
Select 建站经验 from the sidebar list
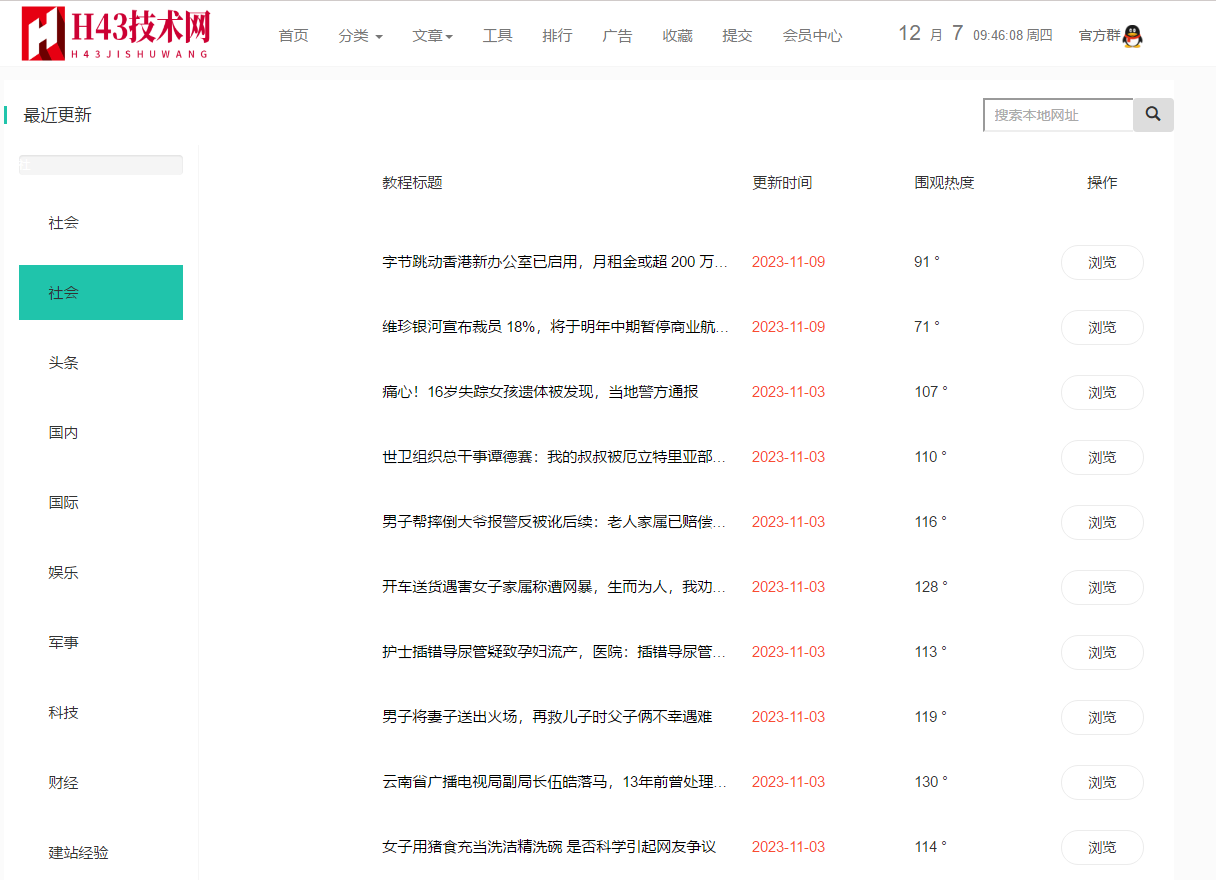pyautogui.click(x=79, y=853)
